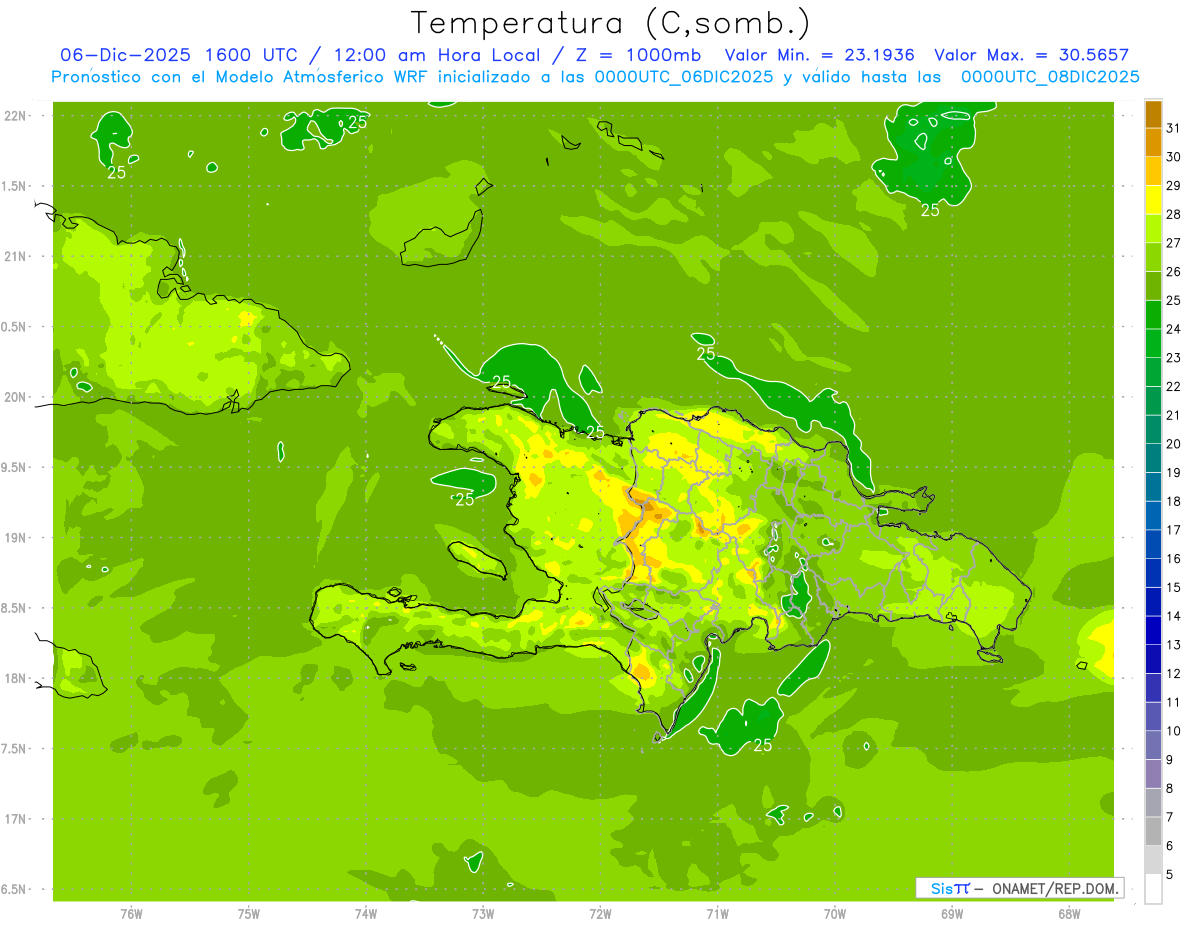Select the '7.5N' latitude tick label
The image size is (1200, 927).
tap(15, 749)
